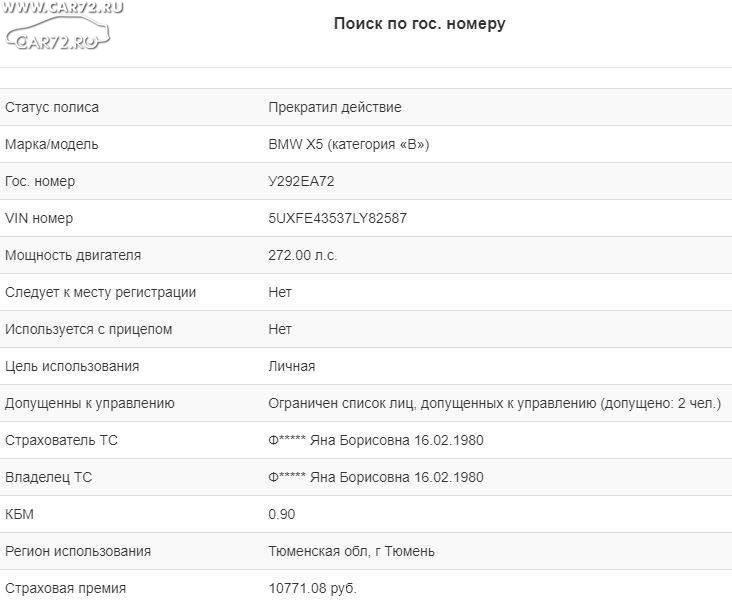Click the VIN value 5UXFE43537LY82587

click(x=338, y=218)
